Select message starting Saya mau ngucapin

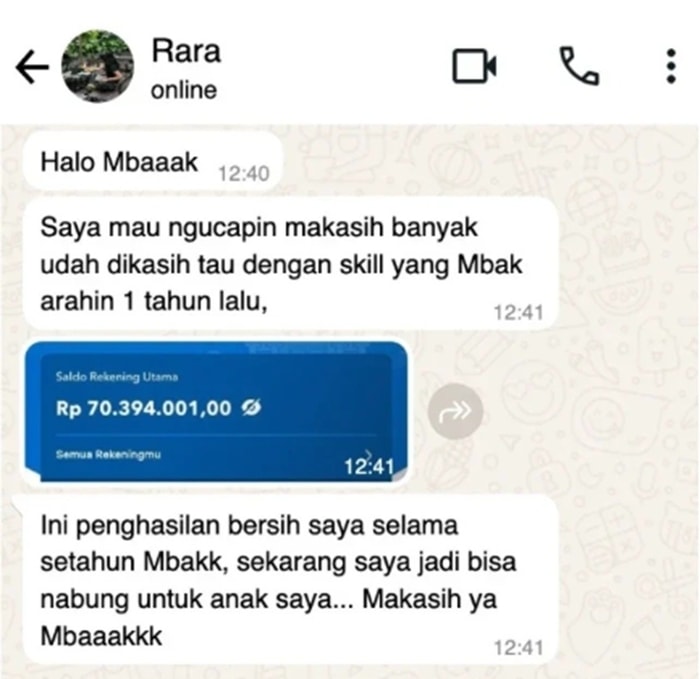(x=291, y=264)
